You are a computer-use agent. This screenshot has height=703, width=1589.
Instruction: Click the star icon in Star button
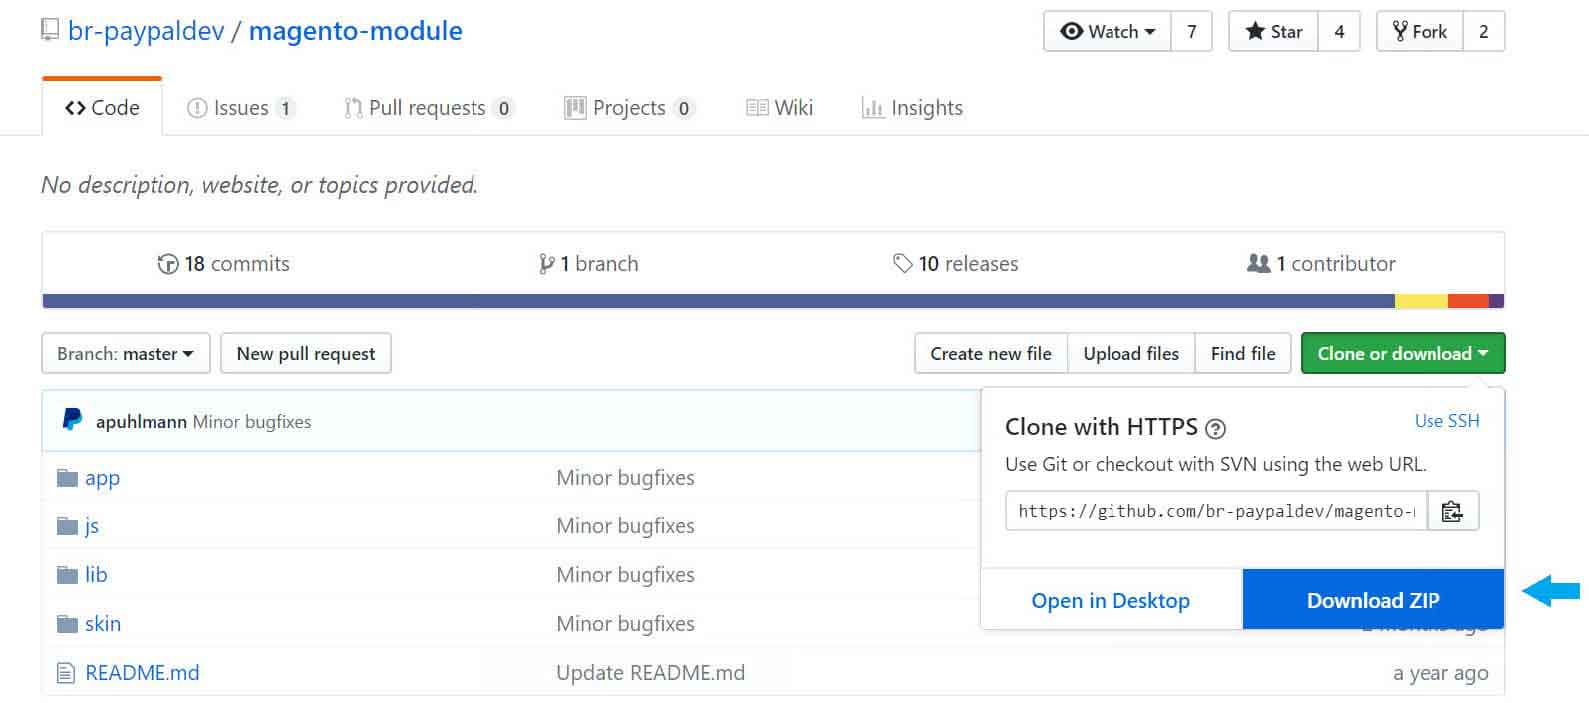pyautogui.click(x=1255, y=31)
